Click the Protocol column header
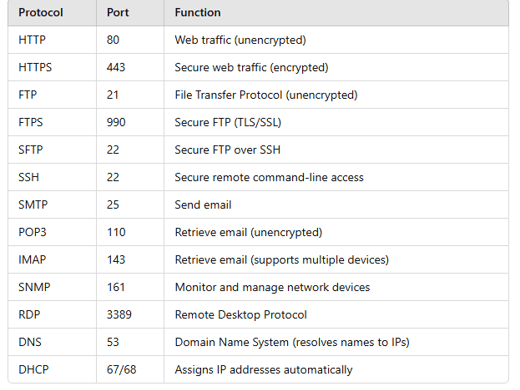 coord(41,13)
